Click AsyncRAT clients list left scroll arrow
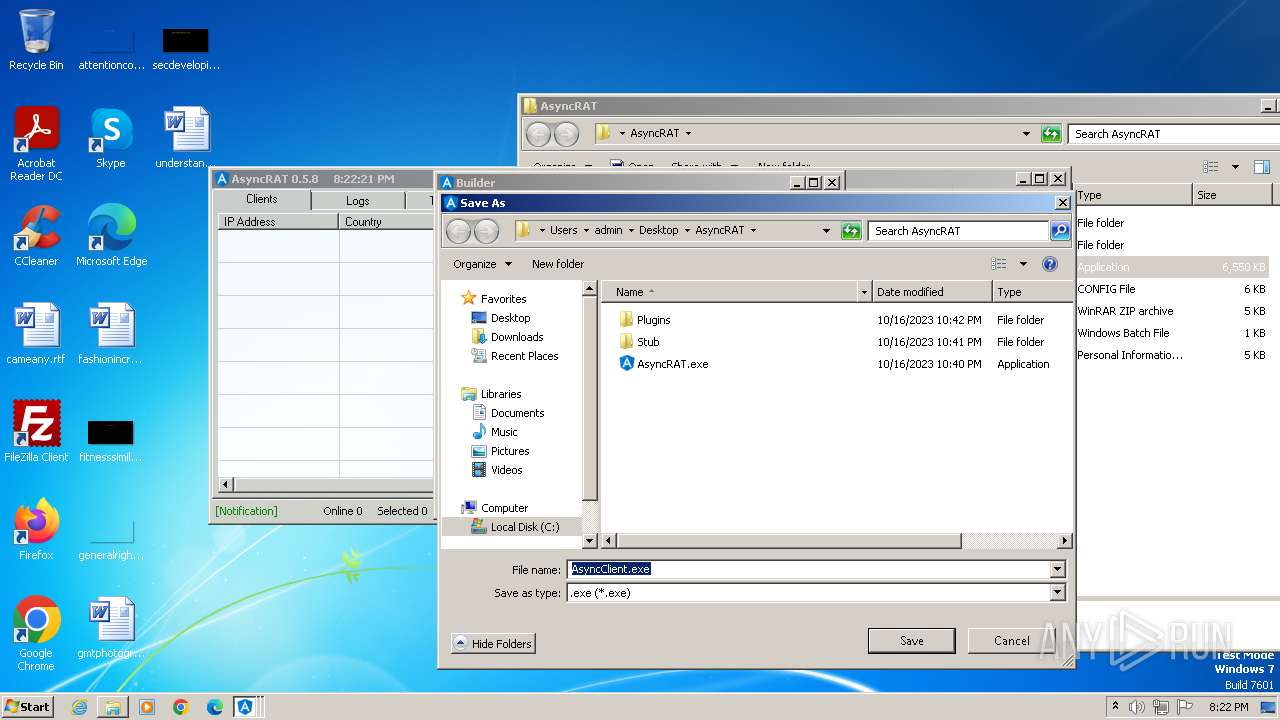Viewport: 1280px width, 720px height. tap(225, 485)
